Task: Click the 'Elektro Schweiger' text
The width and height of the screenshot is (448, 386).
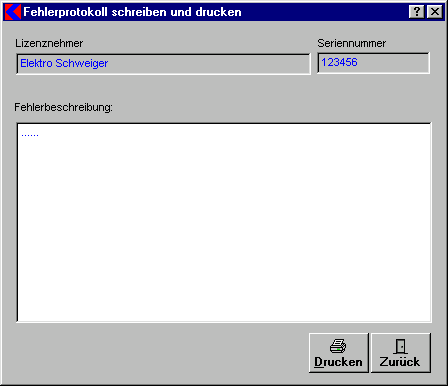Action: click(x=64, y=63)
